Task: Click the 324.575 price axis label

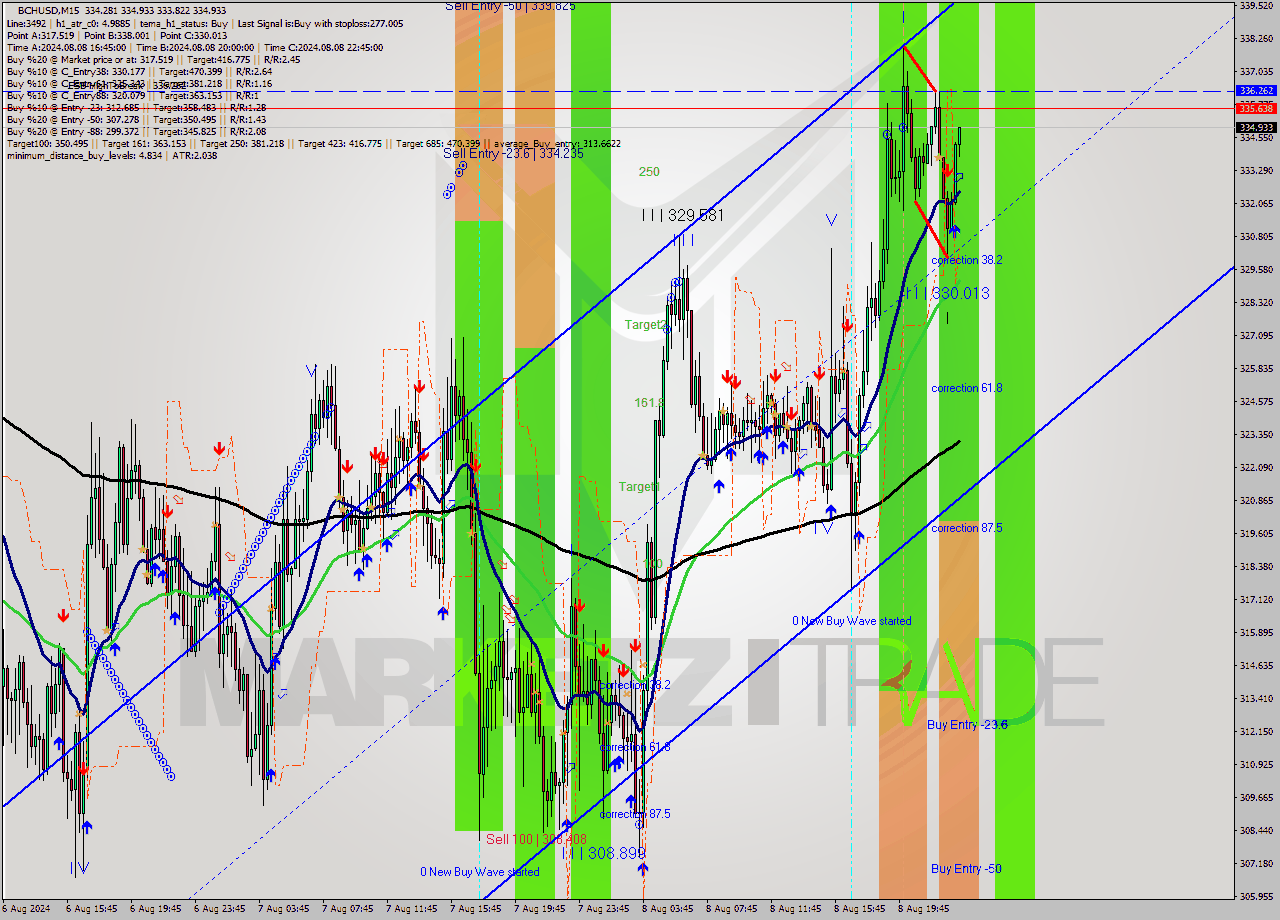Action: (1256, 402)
